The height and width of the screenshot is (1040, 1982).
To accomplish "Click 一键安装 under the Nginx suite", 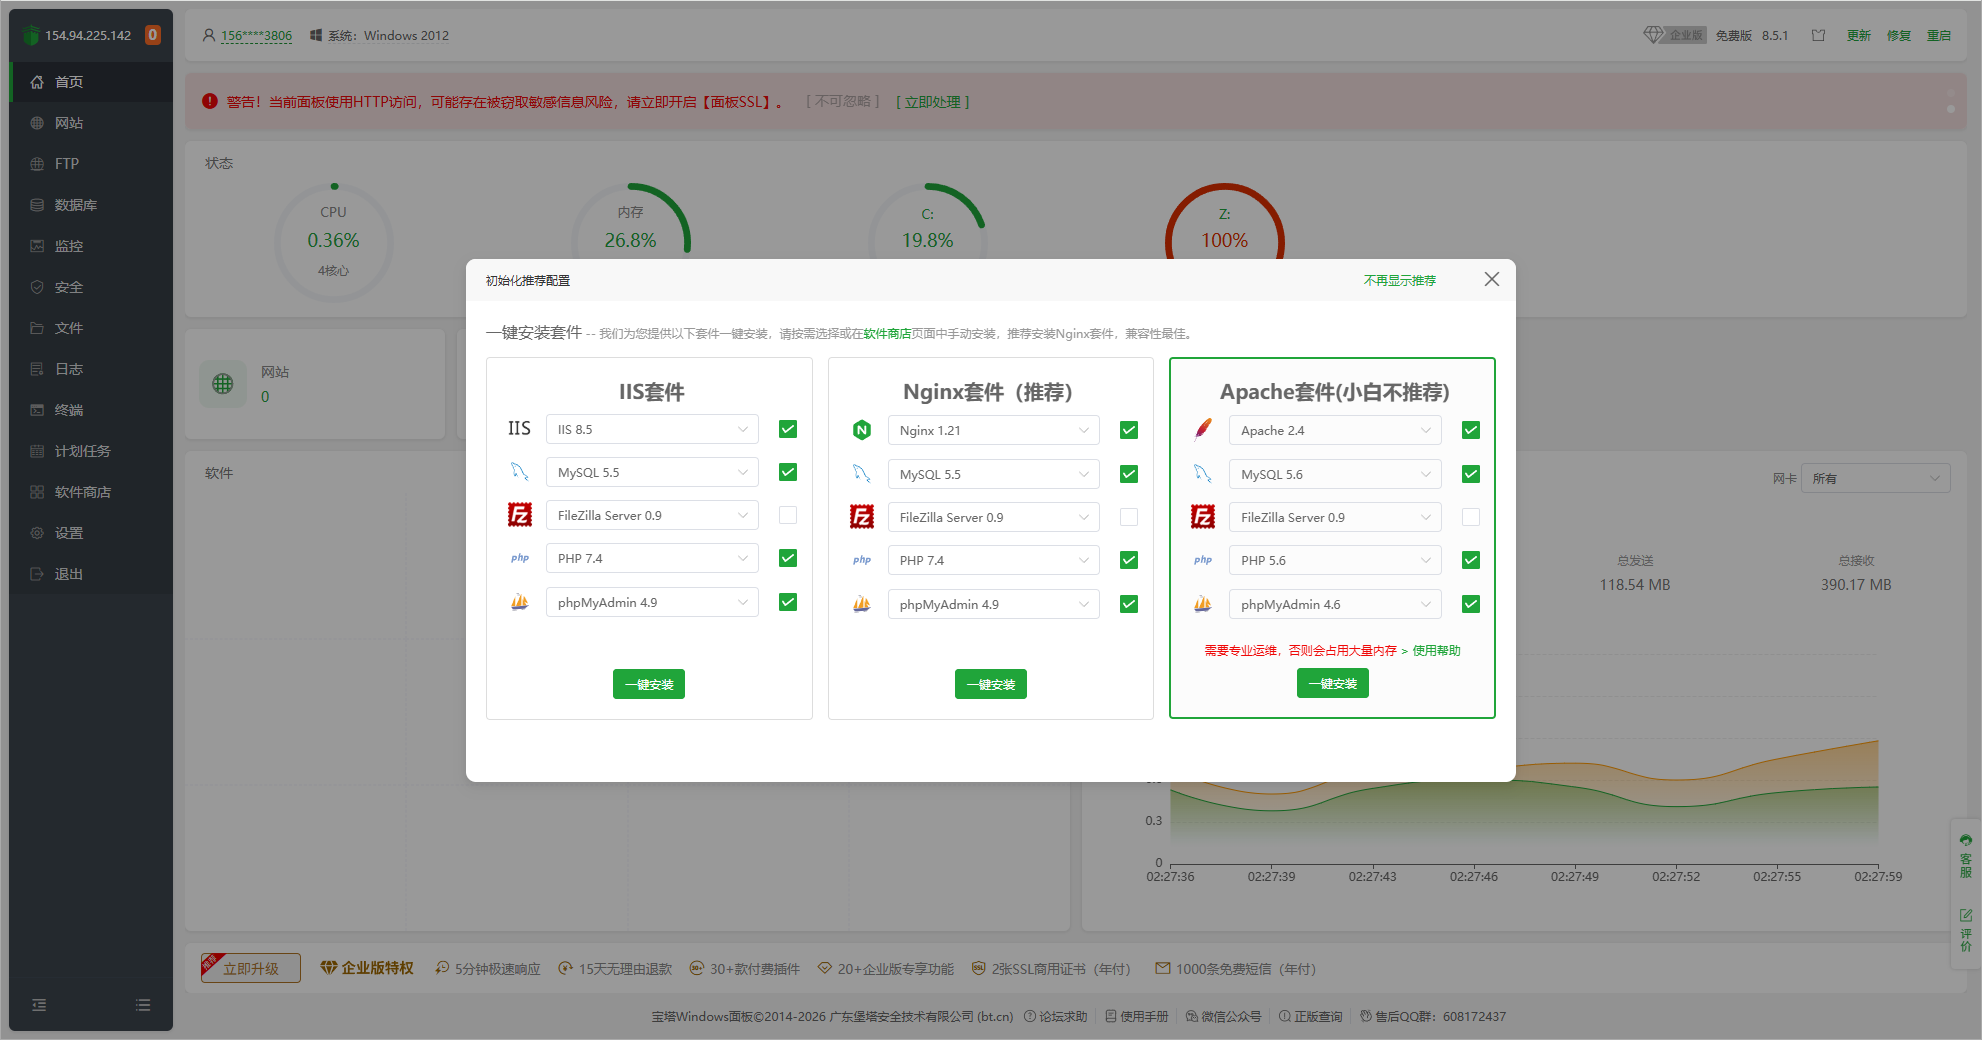I will click(x=990, y=684).
